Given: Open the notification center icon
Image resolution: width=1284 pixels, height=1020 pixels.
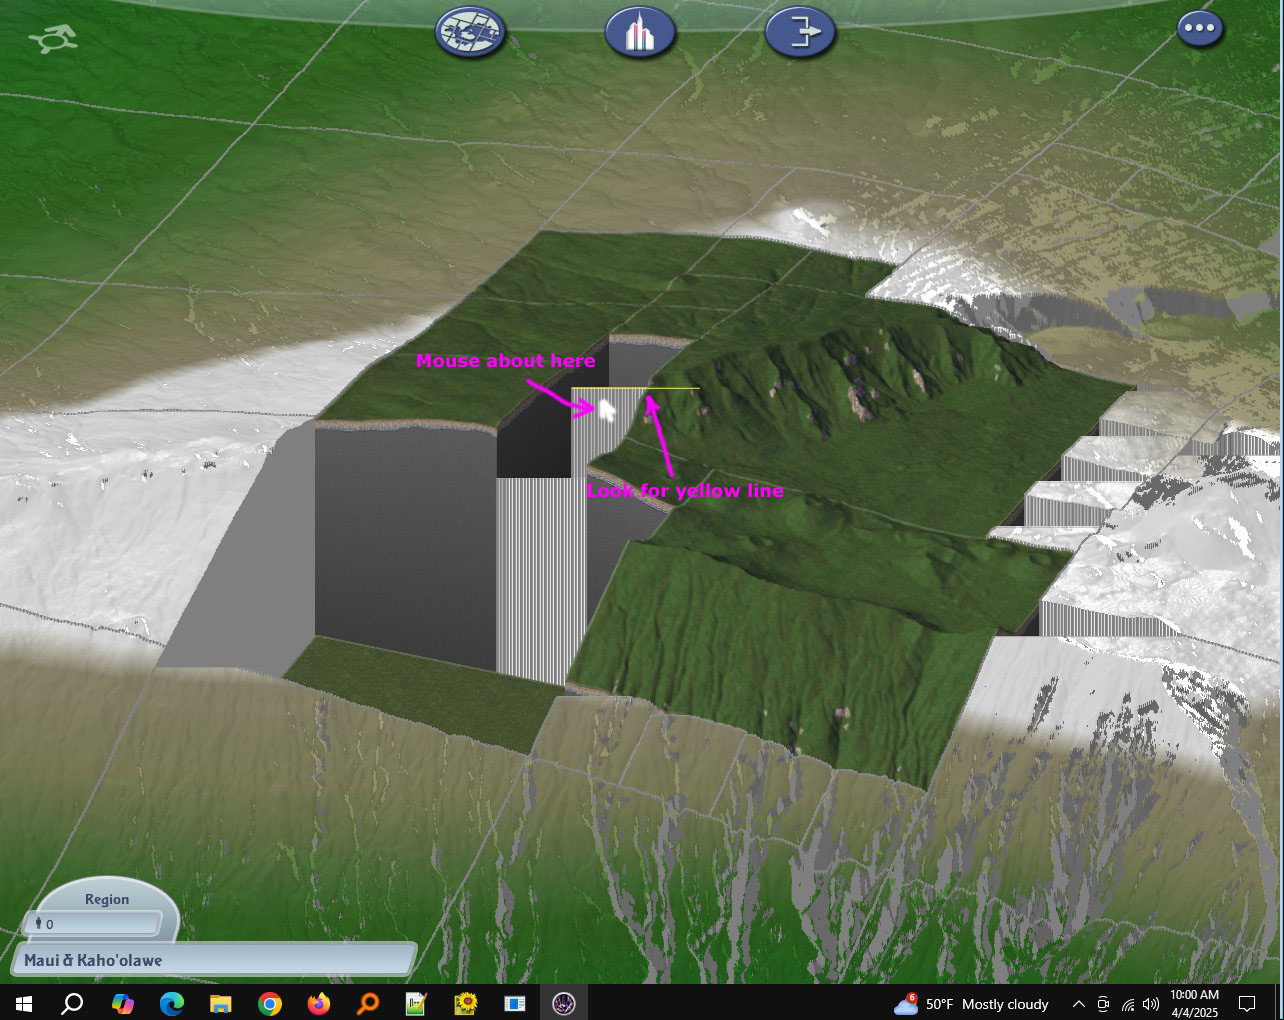Looking at the screenshot, I should pos(1247,1003).
